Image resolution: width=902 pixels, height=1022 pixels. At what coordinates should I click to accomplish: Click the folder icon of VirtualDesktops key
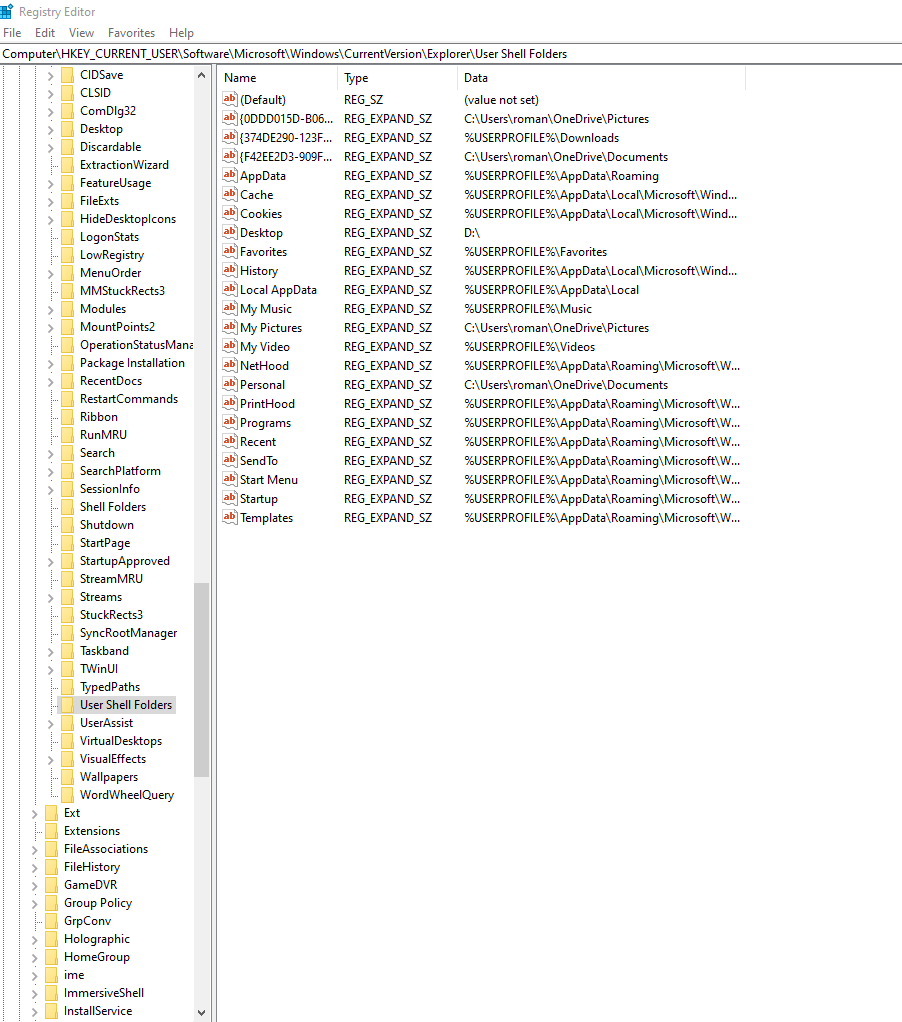point(67,740)
